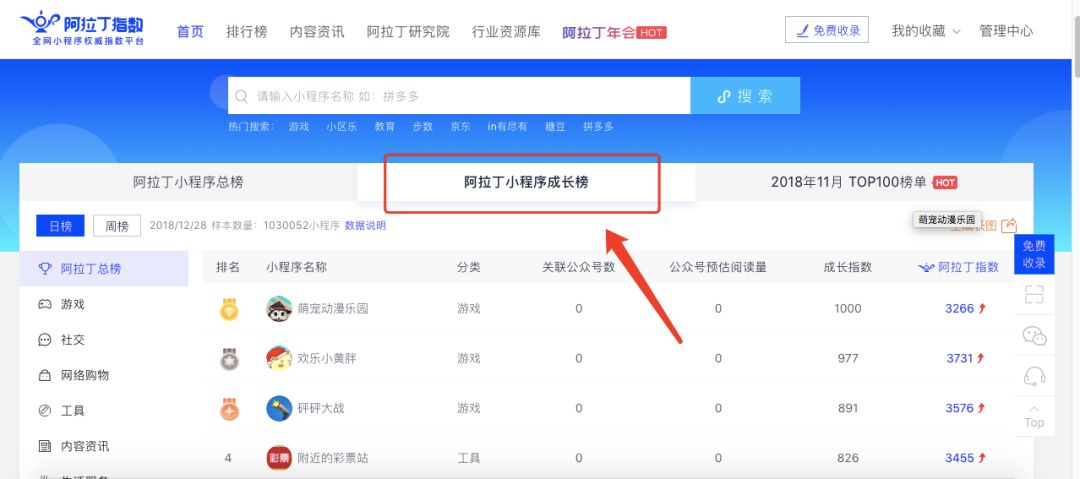Viewport: 1080px width, 479px height.
Task: Click the 内容资讯 sidebar news icon
Action: tap(45, 447)
